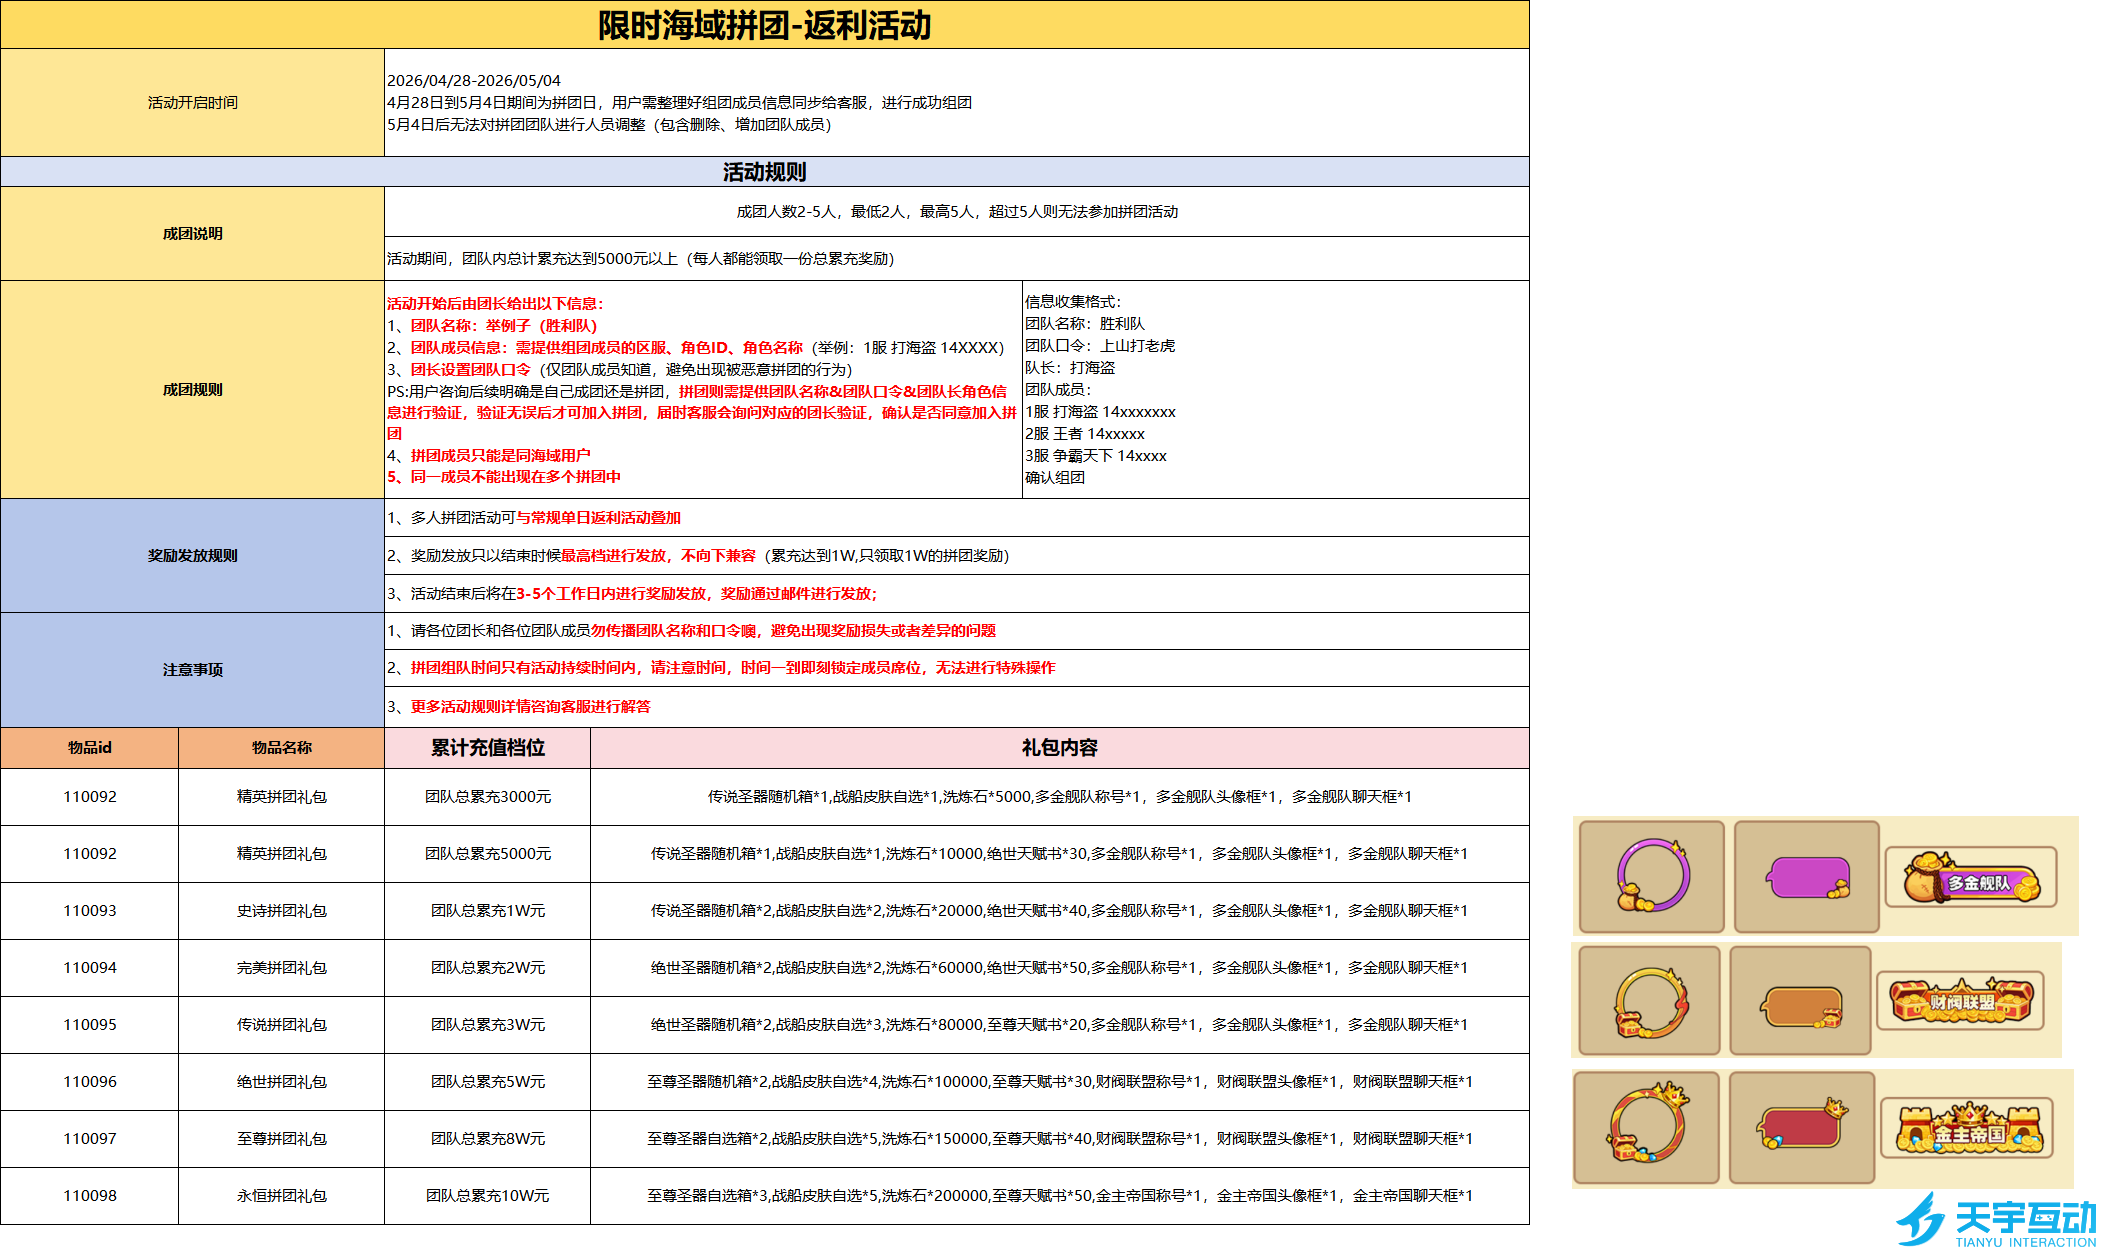
Task: Select the 确认组团 text
Action: (x=1055, y=478)
